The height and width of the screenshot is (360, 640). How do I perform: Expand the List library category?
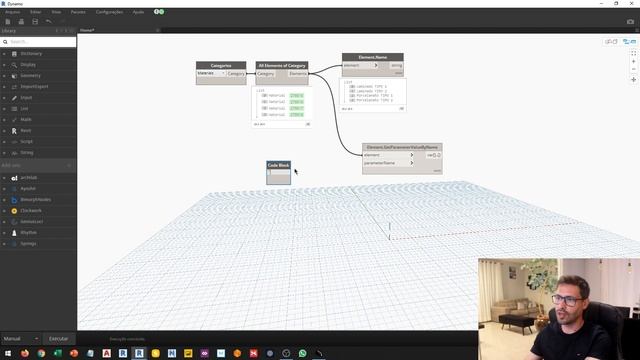pyautogui.click(x=4, y=109)
